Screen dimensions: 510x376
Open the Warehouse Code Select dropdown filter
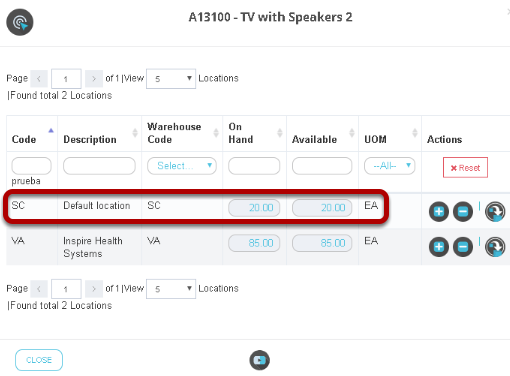click(x=182, y=166)
